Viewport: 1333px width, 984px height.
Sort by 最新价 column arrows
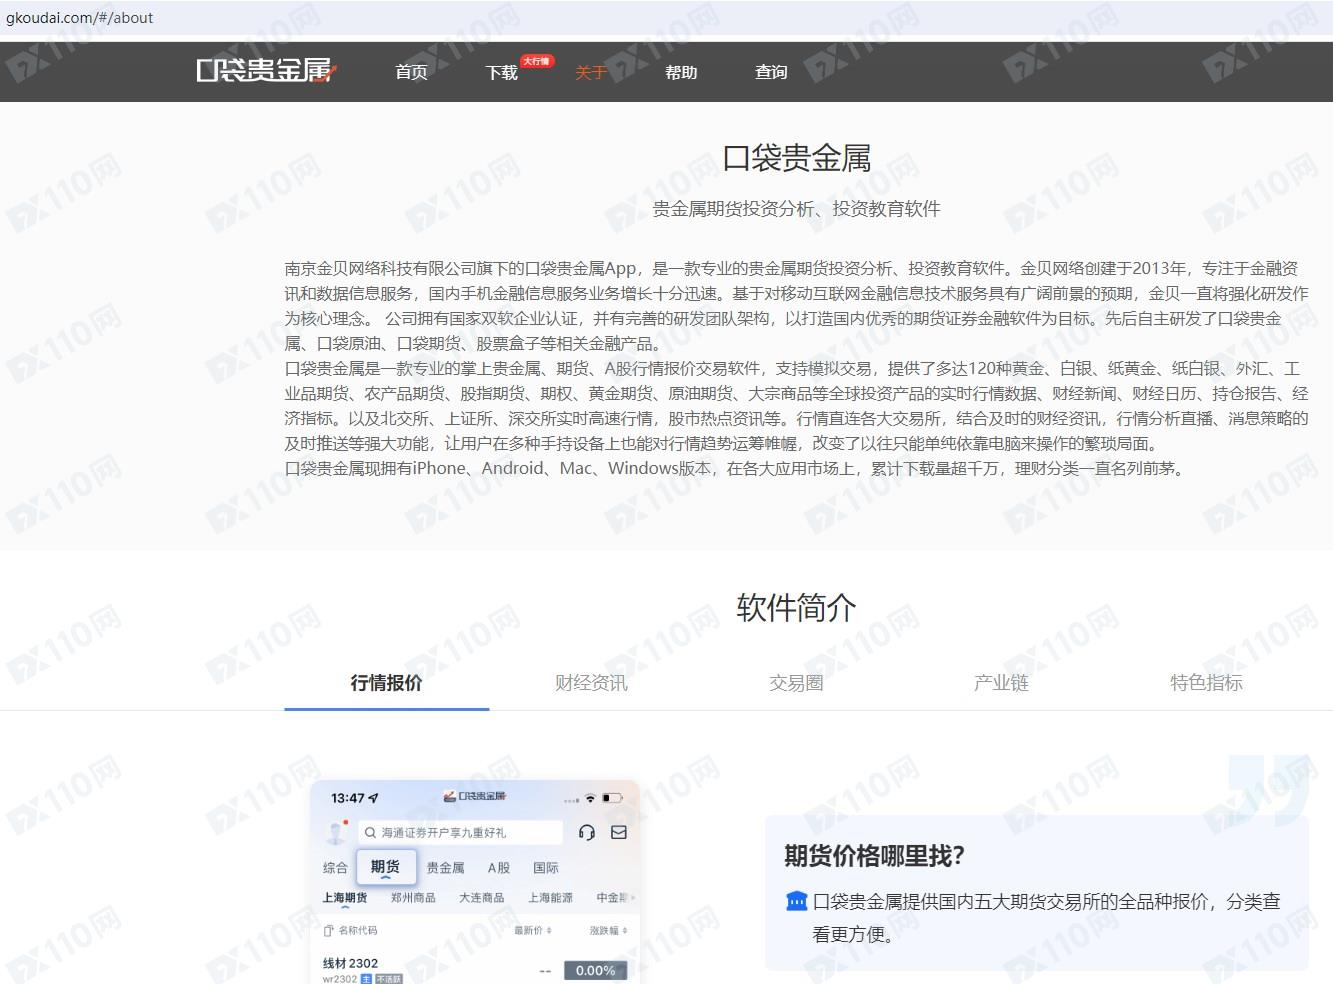[x=549, y=930]
